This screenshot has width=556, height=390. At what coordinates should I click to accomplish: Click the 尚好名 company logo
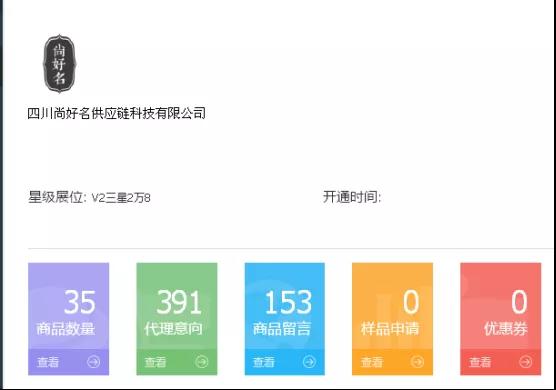[x=60, y=64]
